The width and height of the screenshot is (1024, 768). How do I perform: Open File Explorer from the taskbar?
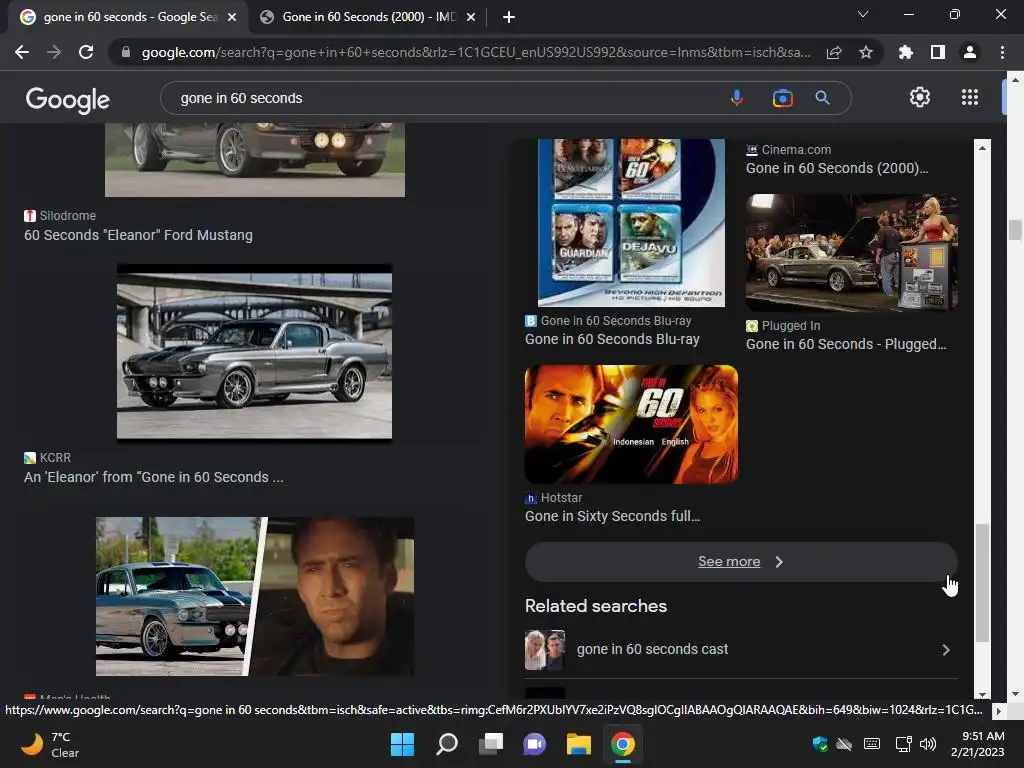click(579, 744)
